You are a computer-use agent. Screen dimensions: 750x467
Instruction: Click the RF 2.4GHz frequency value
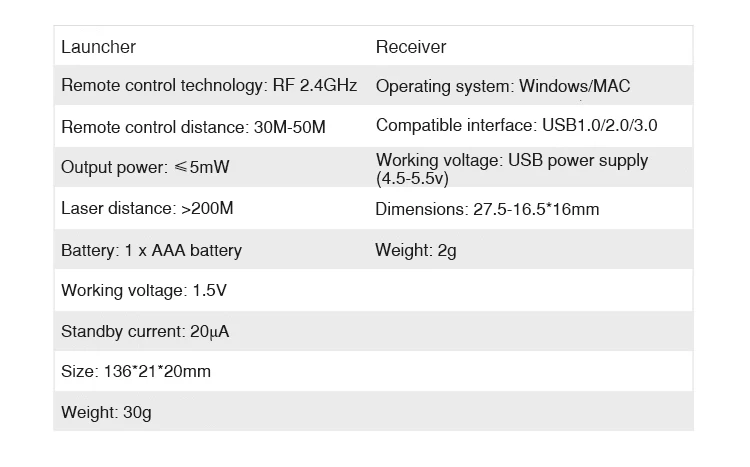click(315, 86)
